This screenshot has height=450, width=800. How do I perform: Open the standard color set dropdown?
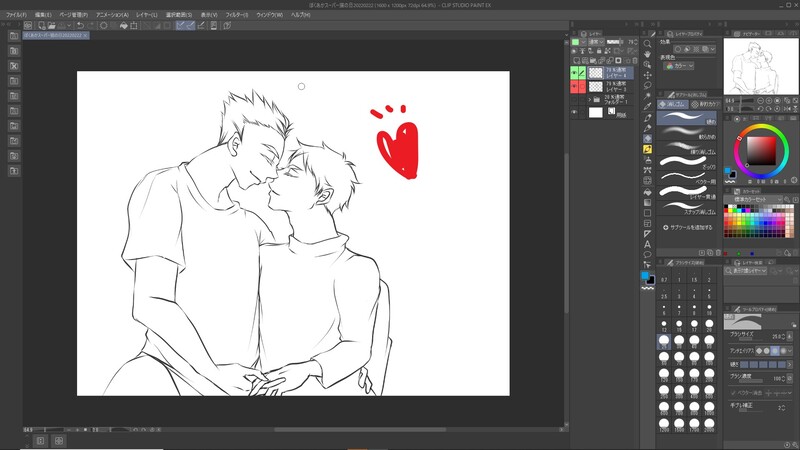point(761,198)
